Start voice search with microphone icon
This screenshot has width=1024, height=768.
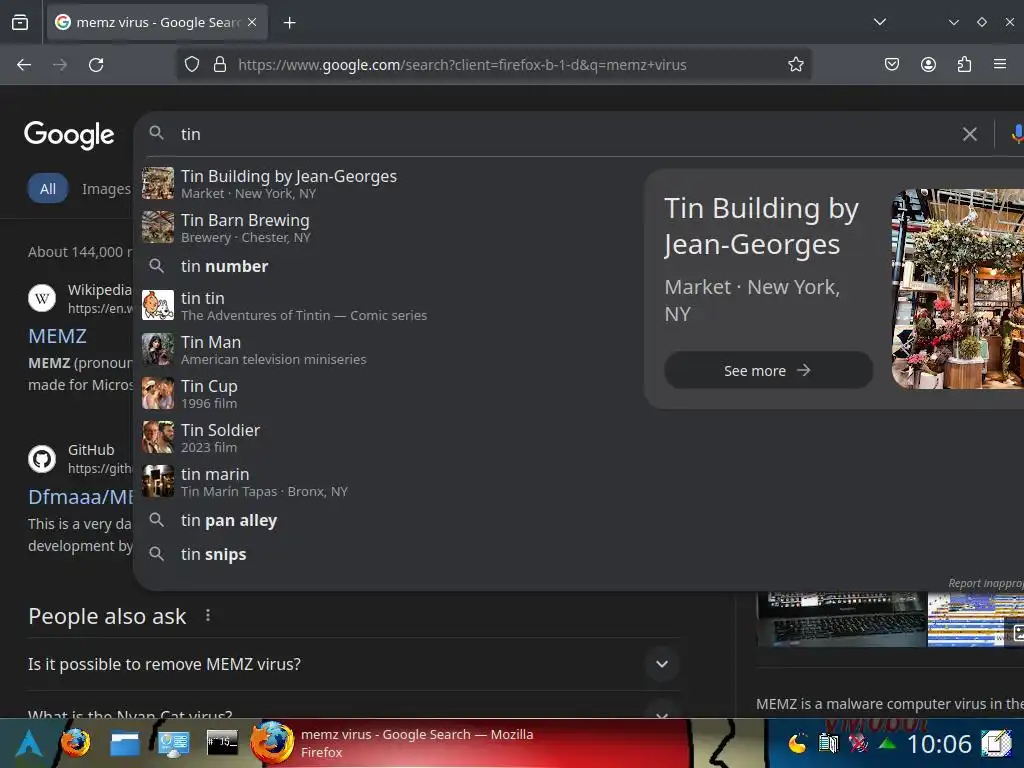[1017, 134]
